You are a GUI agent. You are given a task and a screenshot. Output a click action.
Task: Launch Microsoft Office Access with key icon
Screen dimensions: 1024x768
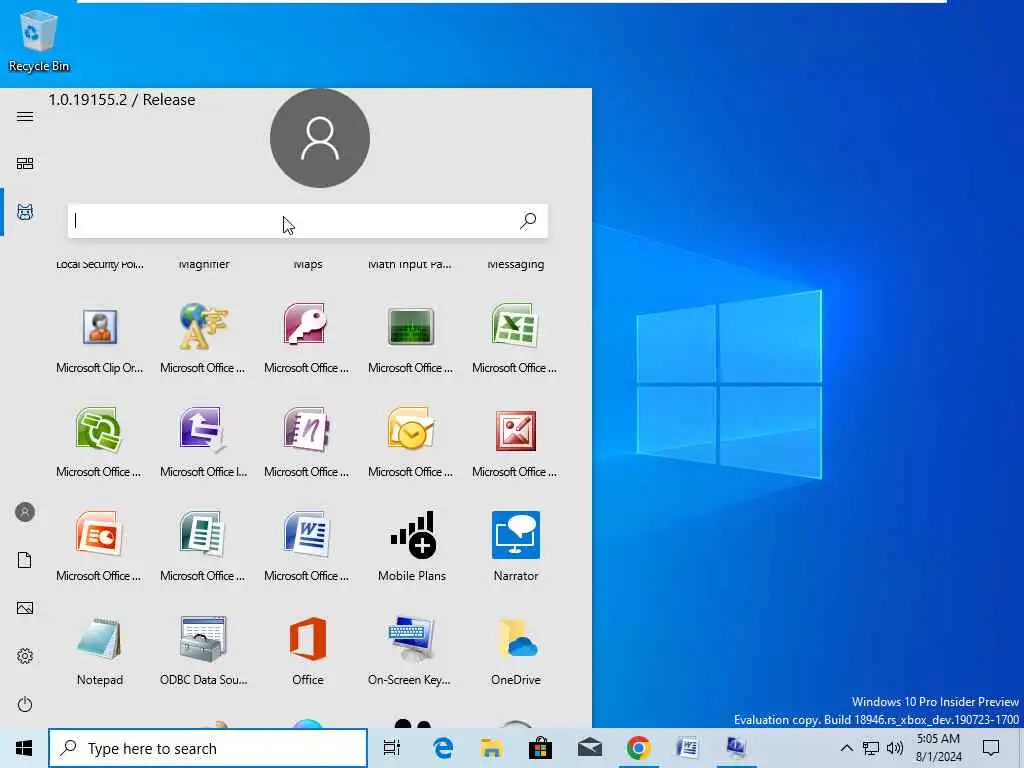pyautogui.click(x=307, y=339)
